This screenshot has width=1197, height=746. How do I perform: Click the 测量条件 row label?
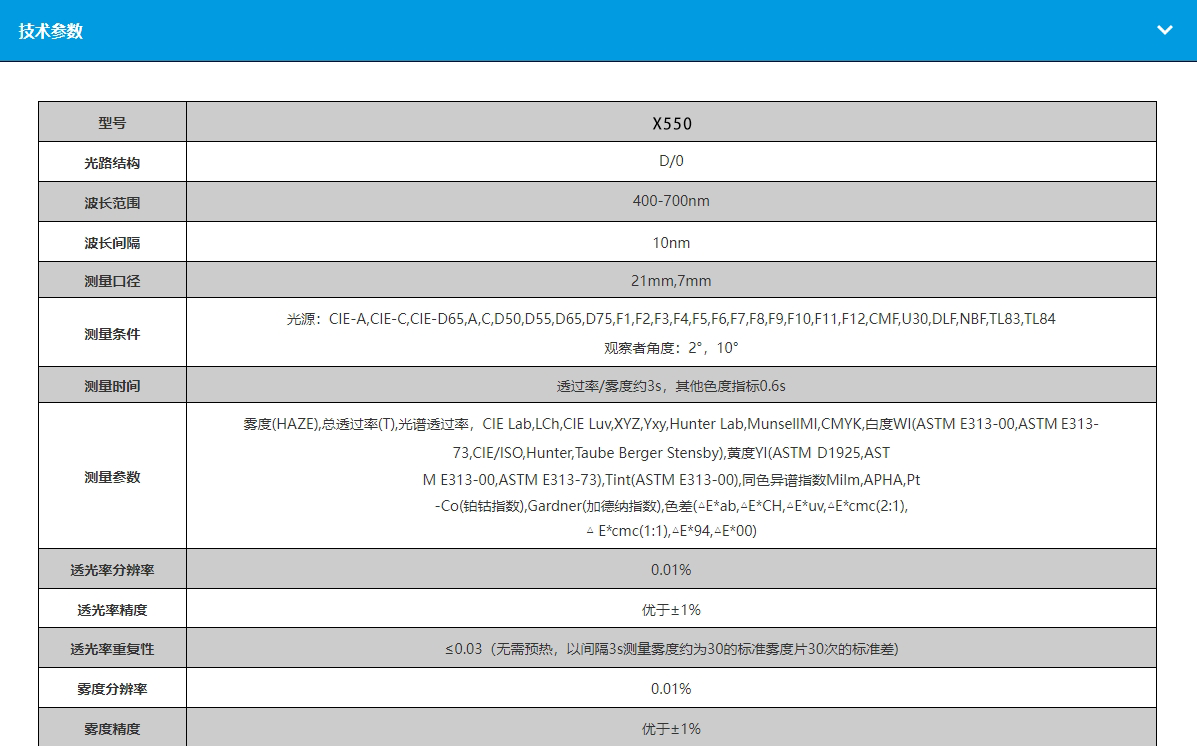pyautogui.click(x=112, y=334)
